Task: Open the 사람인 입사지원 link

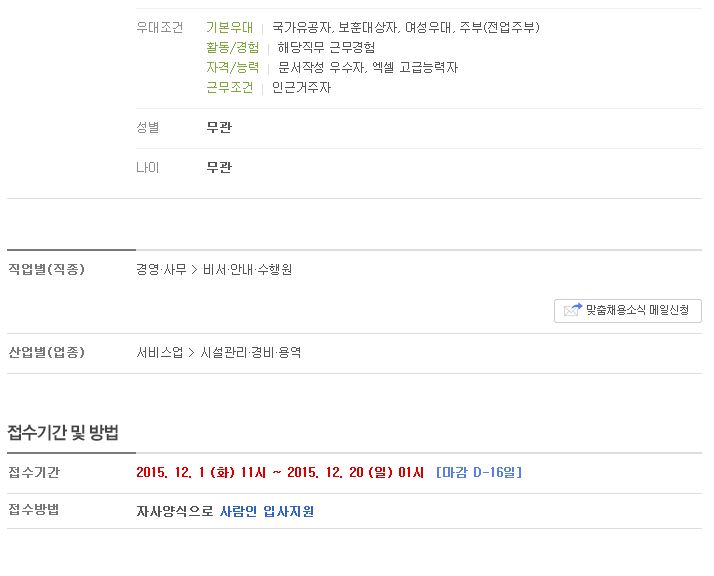Action: click(267, 511)
